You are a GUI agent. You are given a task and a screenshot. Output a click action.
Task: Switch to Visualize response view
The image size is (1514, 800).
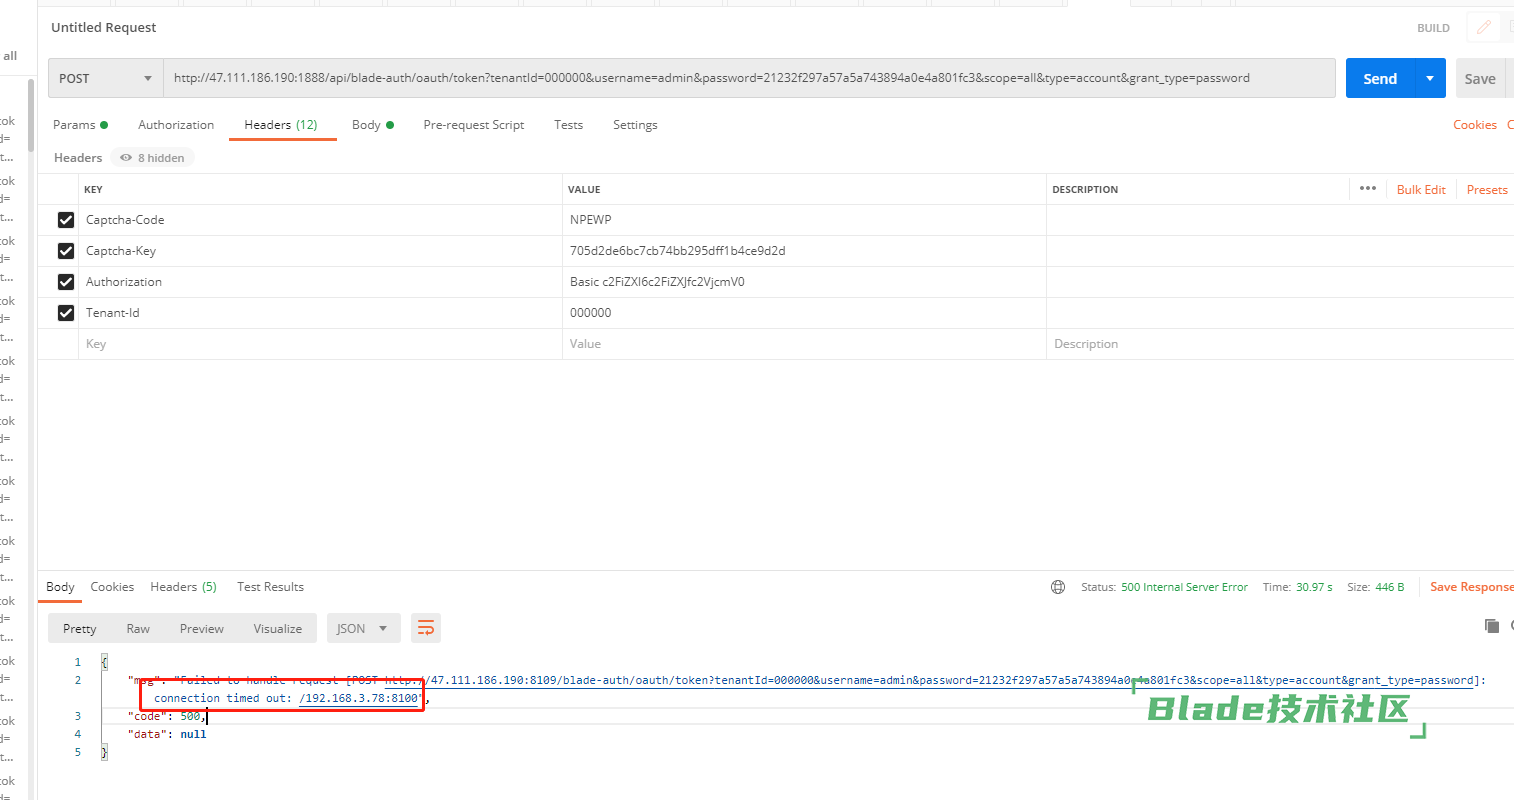pyautogui.click(x=278, y=628)
